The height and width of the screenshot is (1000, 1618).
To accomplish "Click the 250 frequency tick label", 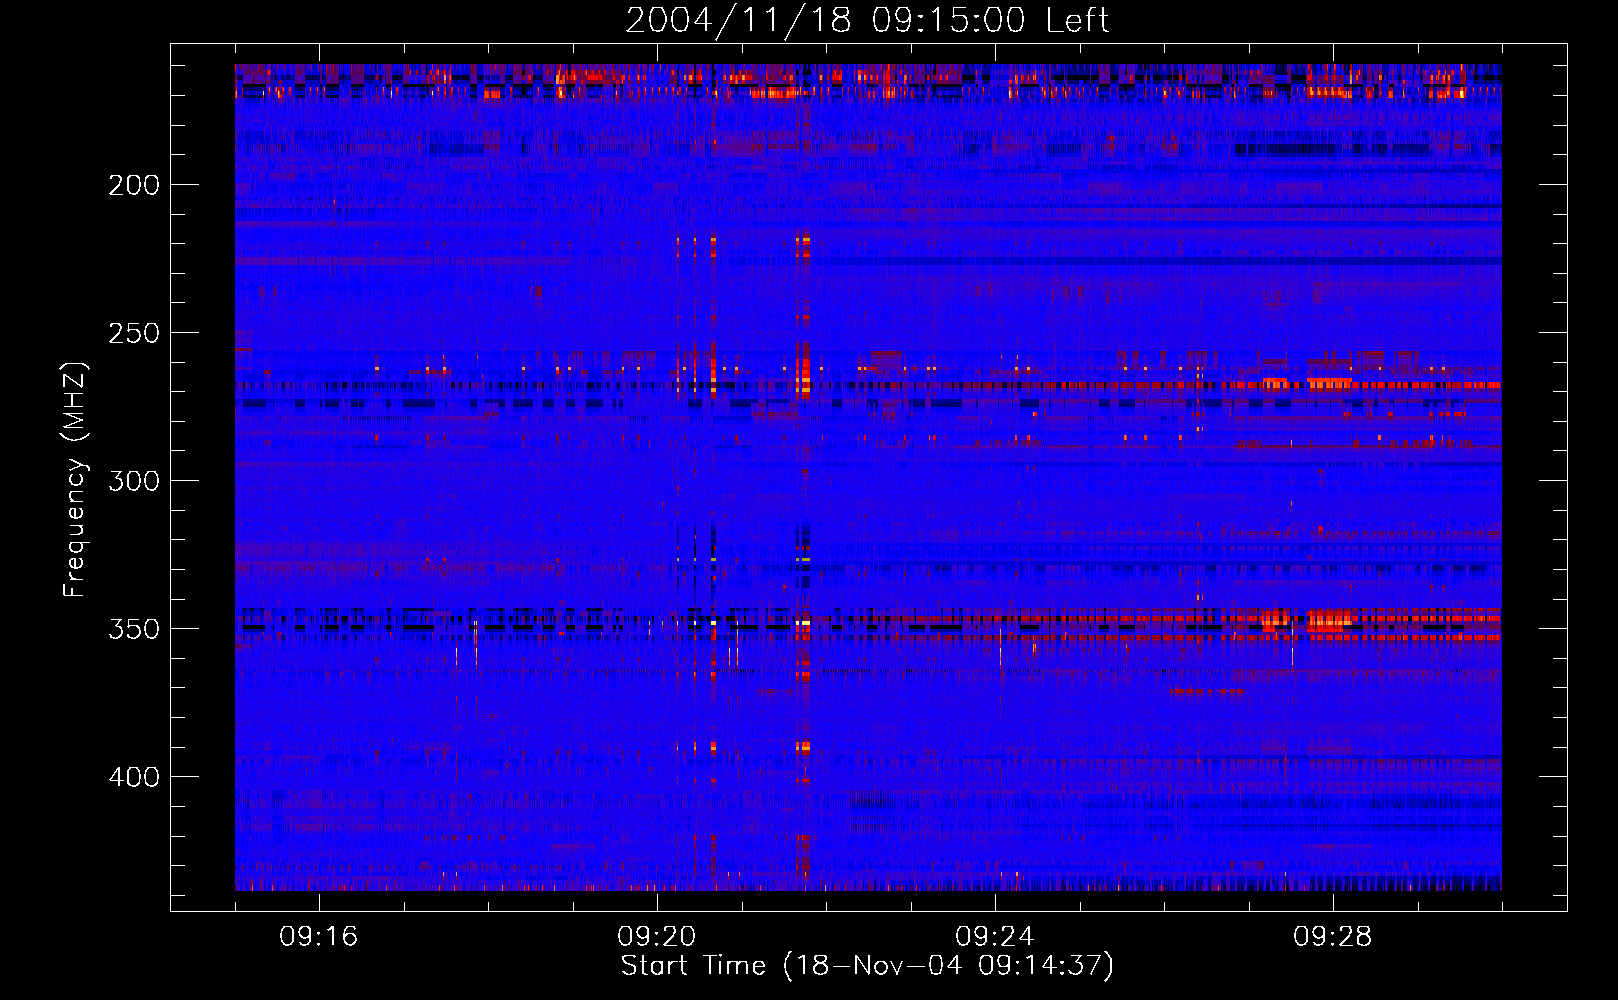I will pyautogui.click(x=134, y=333).
